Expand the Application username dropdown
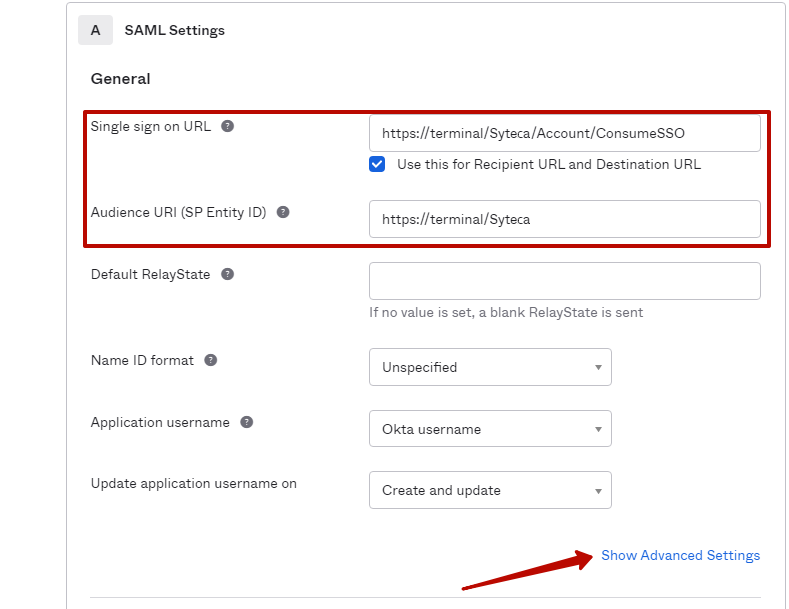Screen dimensions: 789x609 [490, 429]
